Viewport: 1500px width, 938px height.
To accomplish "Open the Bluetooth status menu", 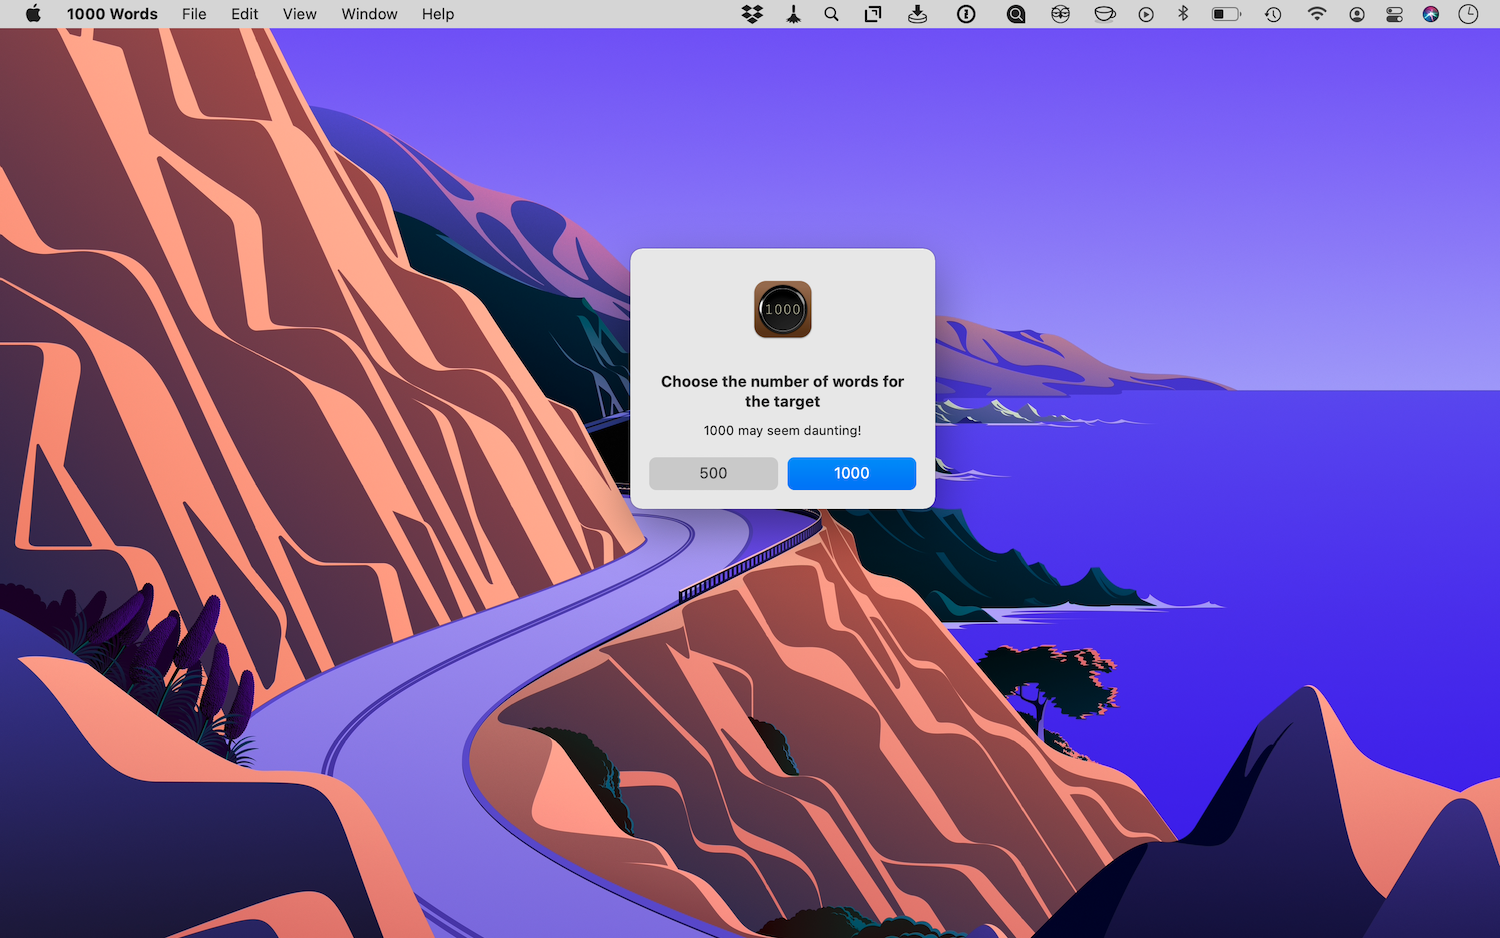I will point(1183,14).
